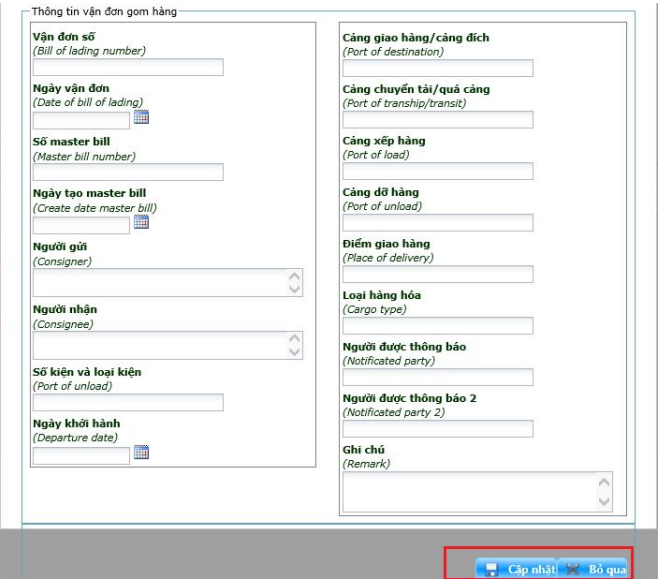Click the Ngày khởi hành calendar icon
Image resolution: width=658 pixels, height=581 pixels.
tap(141, 454)
